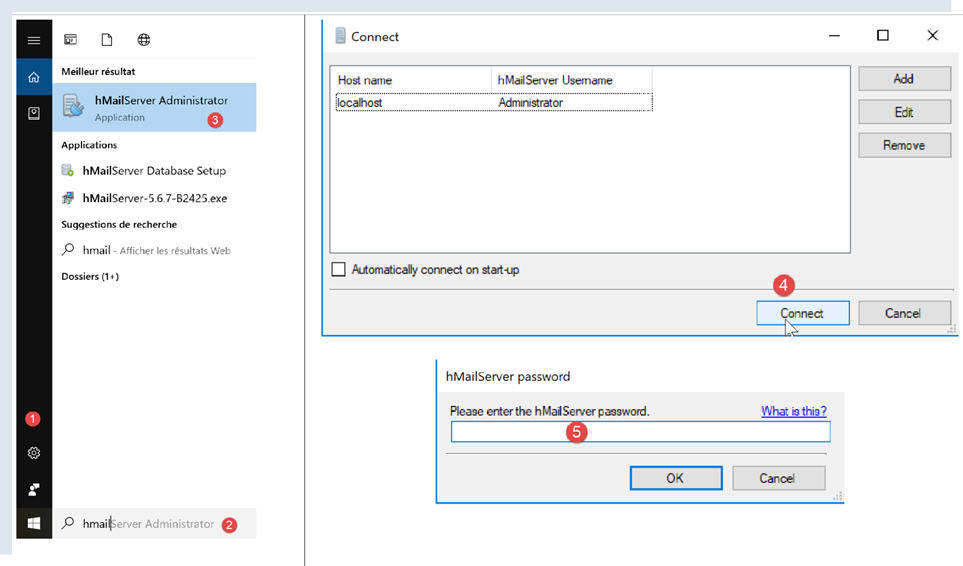
Task: Choose the hmail web search suggestion
Action: 150,250
